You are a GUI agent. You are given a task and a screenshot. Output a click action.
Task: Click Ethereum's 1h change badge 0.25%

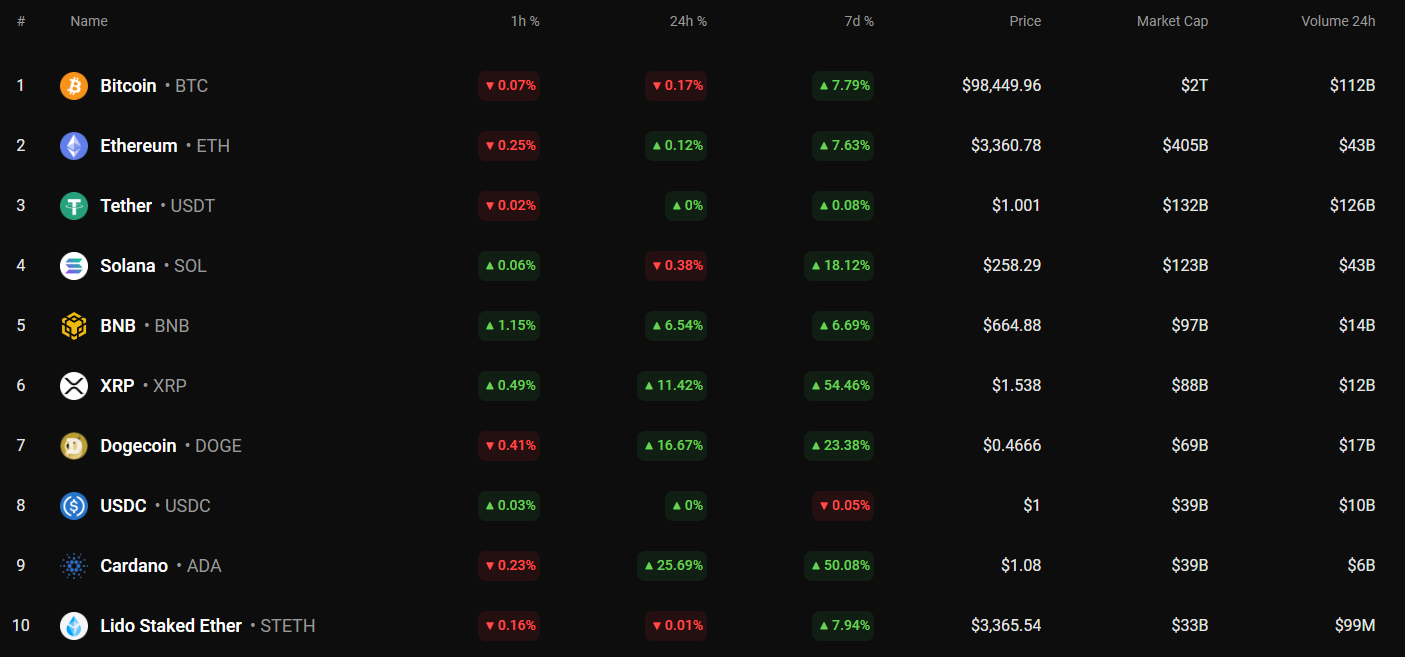point(509,146)
